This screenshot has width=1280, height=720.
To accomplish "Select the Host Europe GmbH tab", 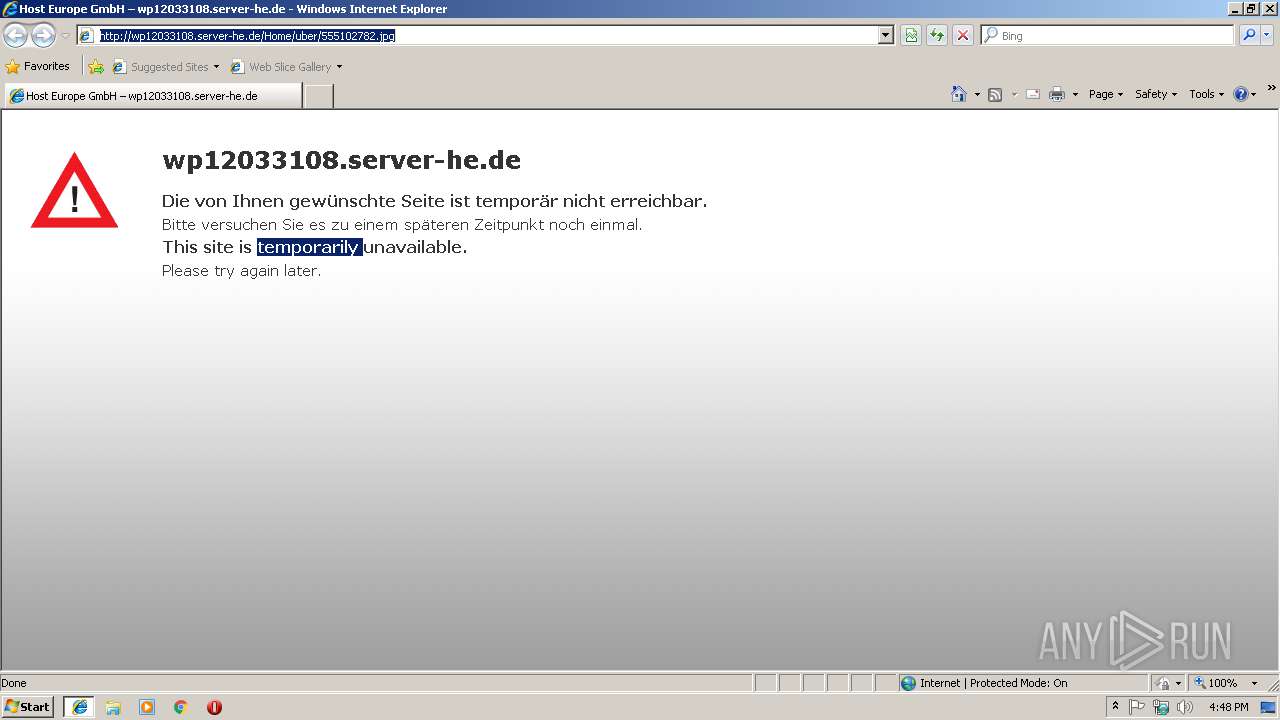I will 152,96.
